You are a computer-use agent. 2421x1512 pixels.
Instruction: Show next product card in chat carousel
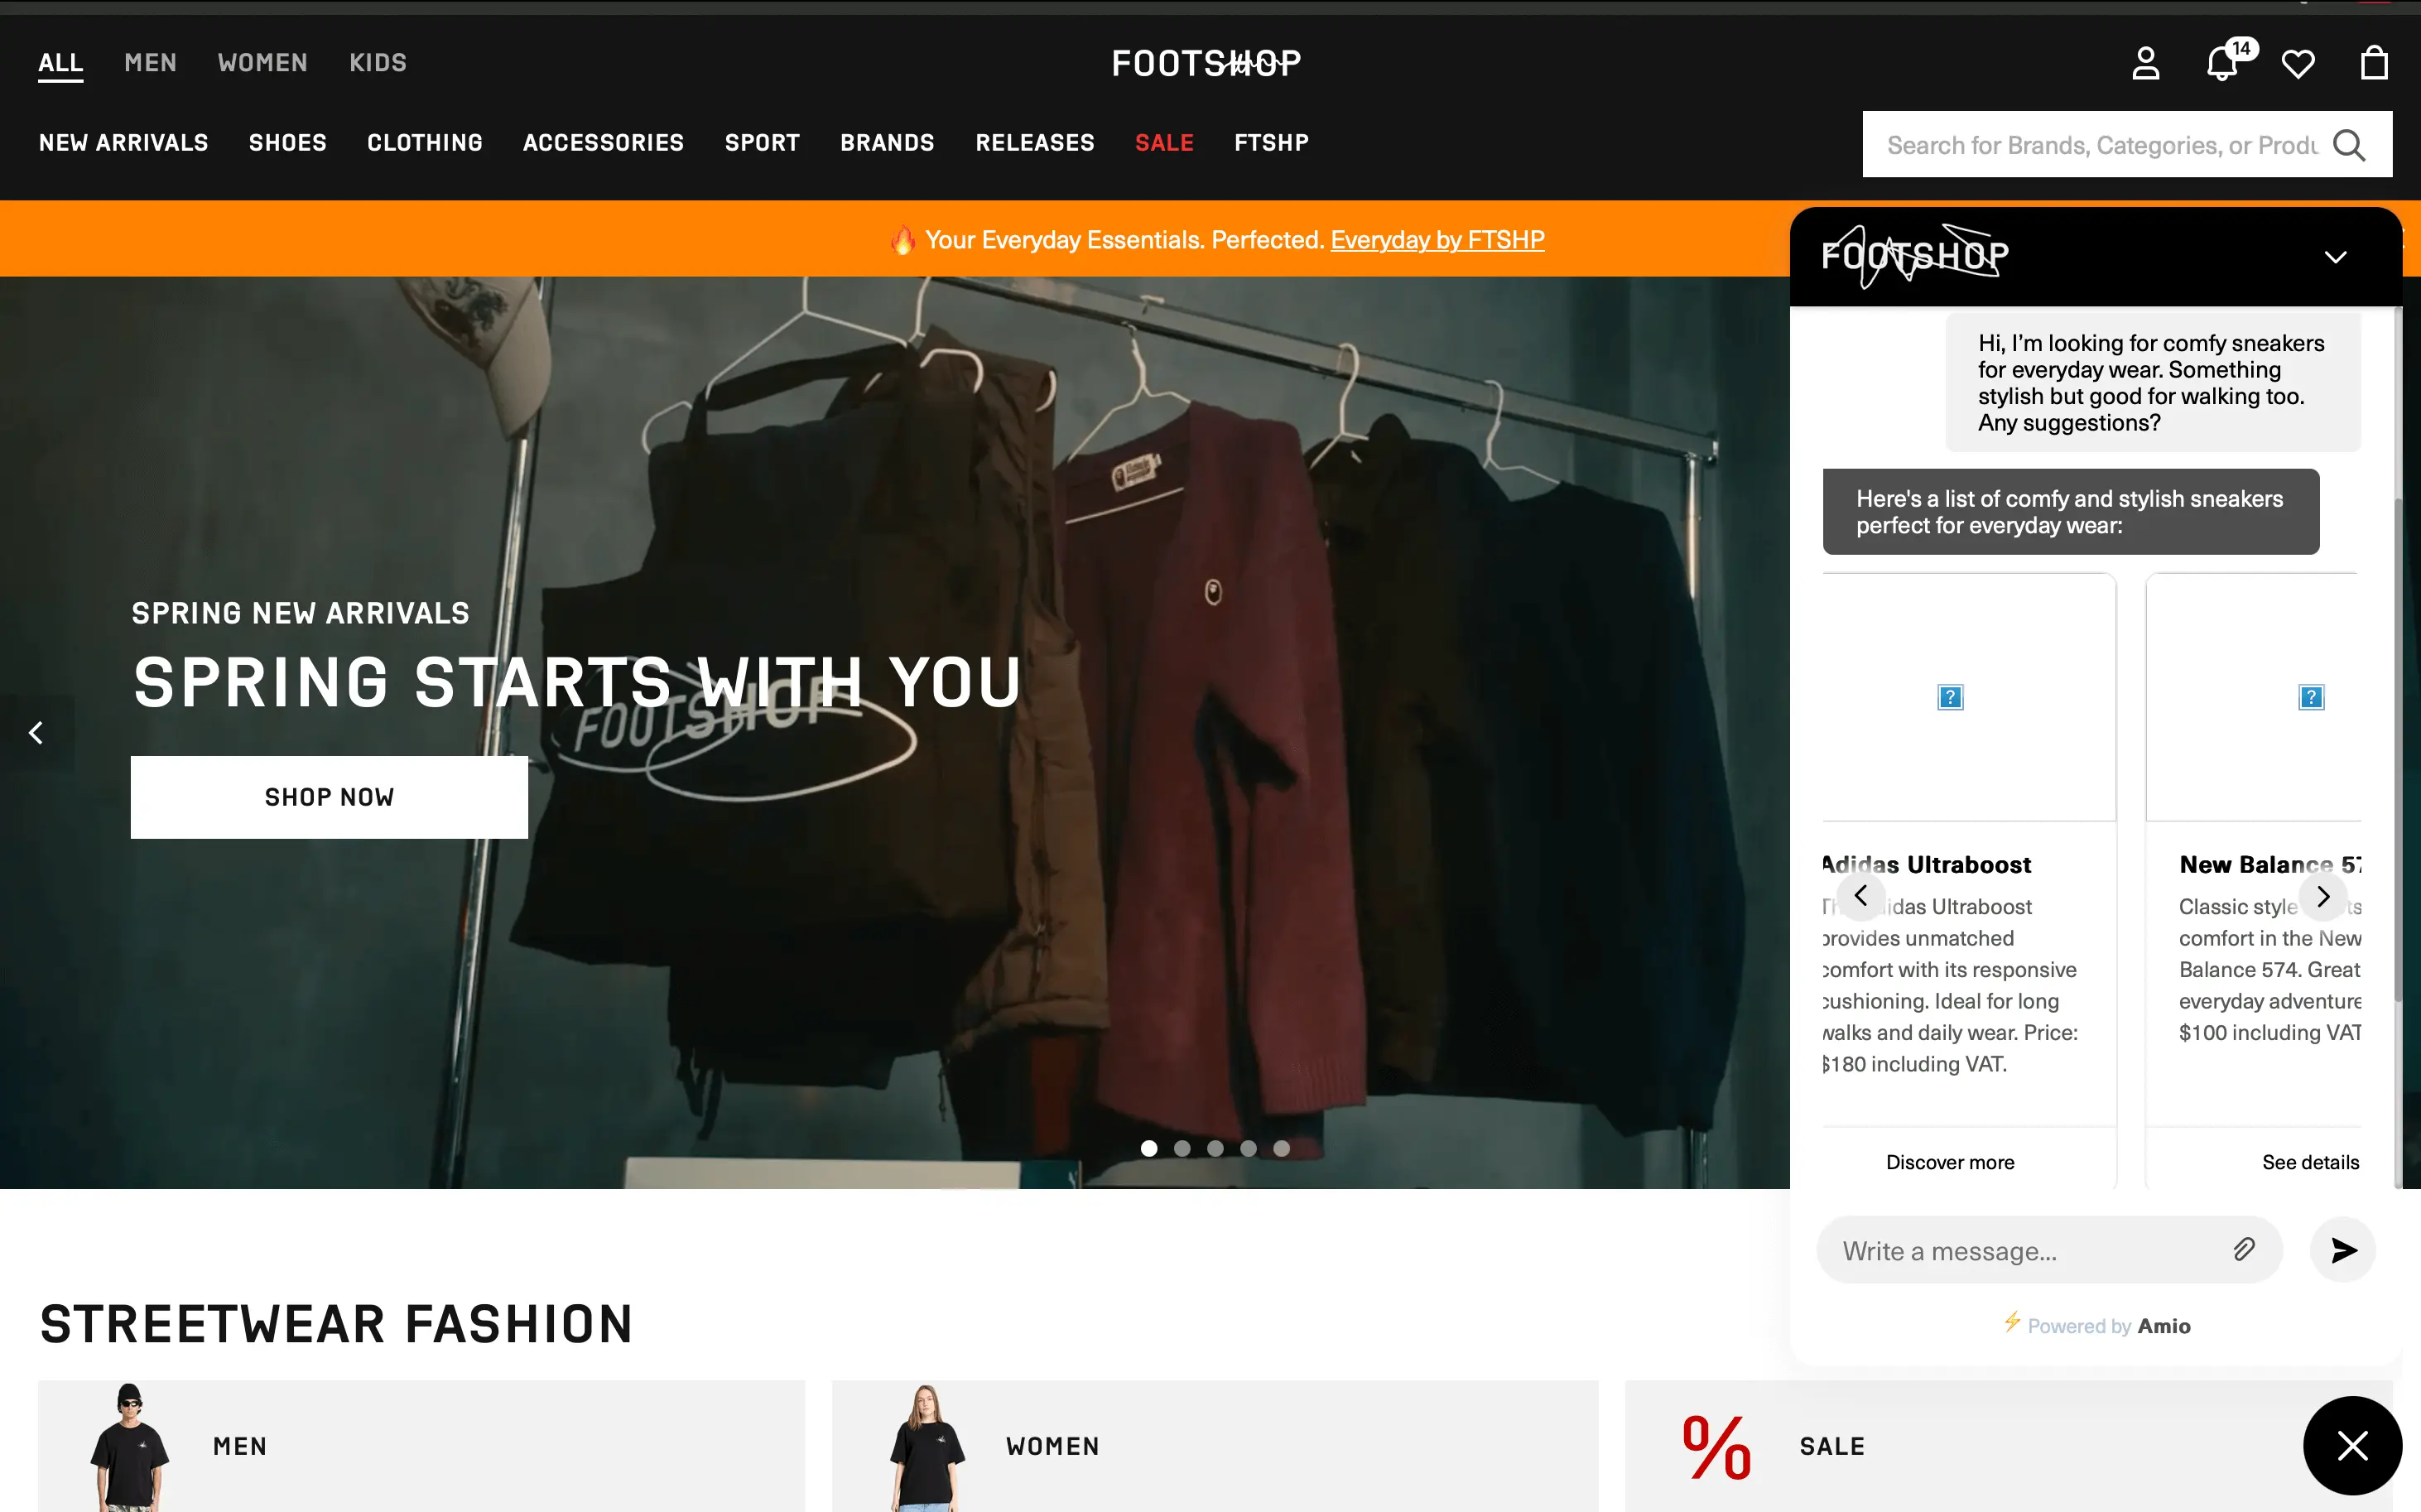tap(2323, 896)
